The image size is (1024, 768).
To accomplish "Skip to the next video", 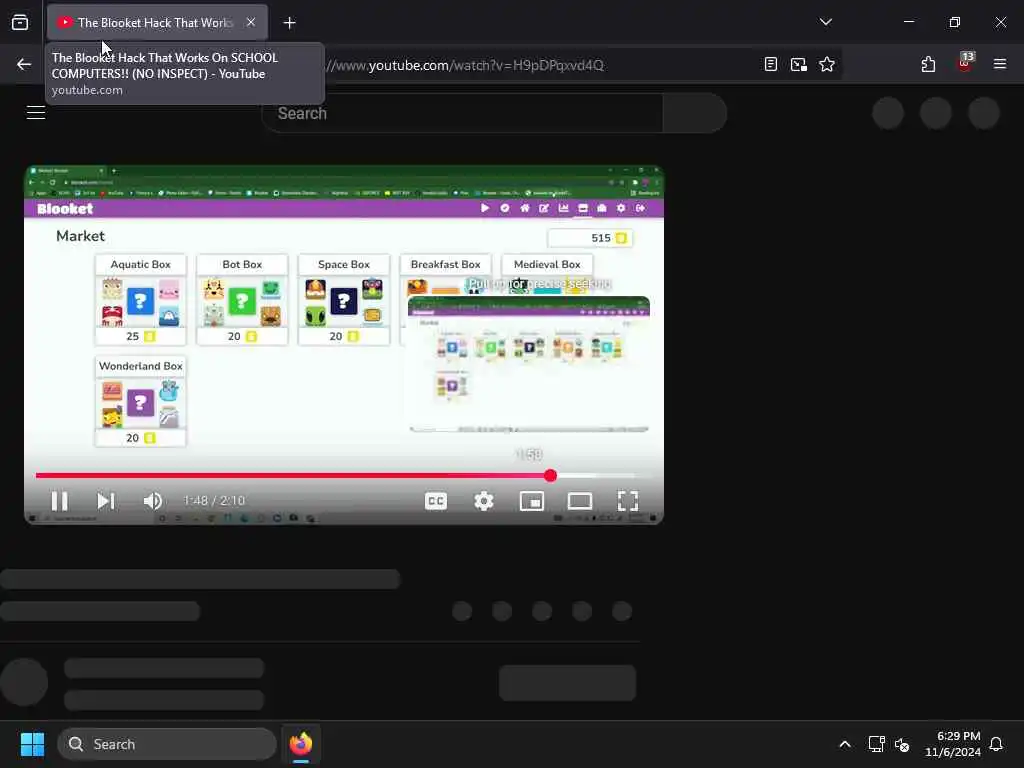I will click(106, 501).
